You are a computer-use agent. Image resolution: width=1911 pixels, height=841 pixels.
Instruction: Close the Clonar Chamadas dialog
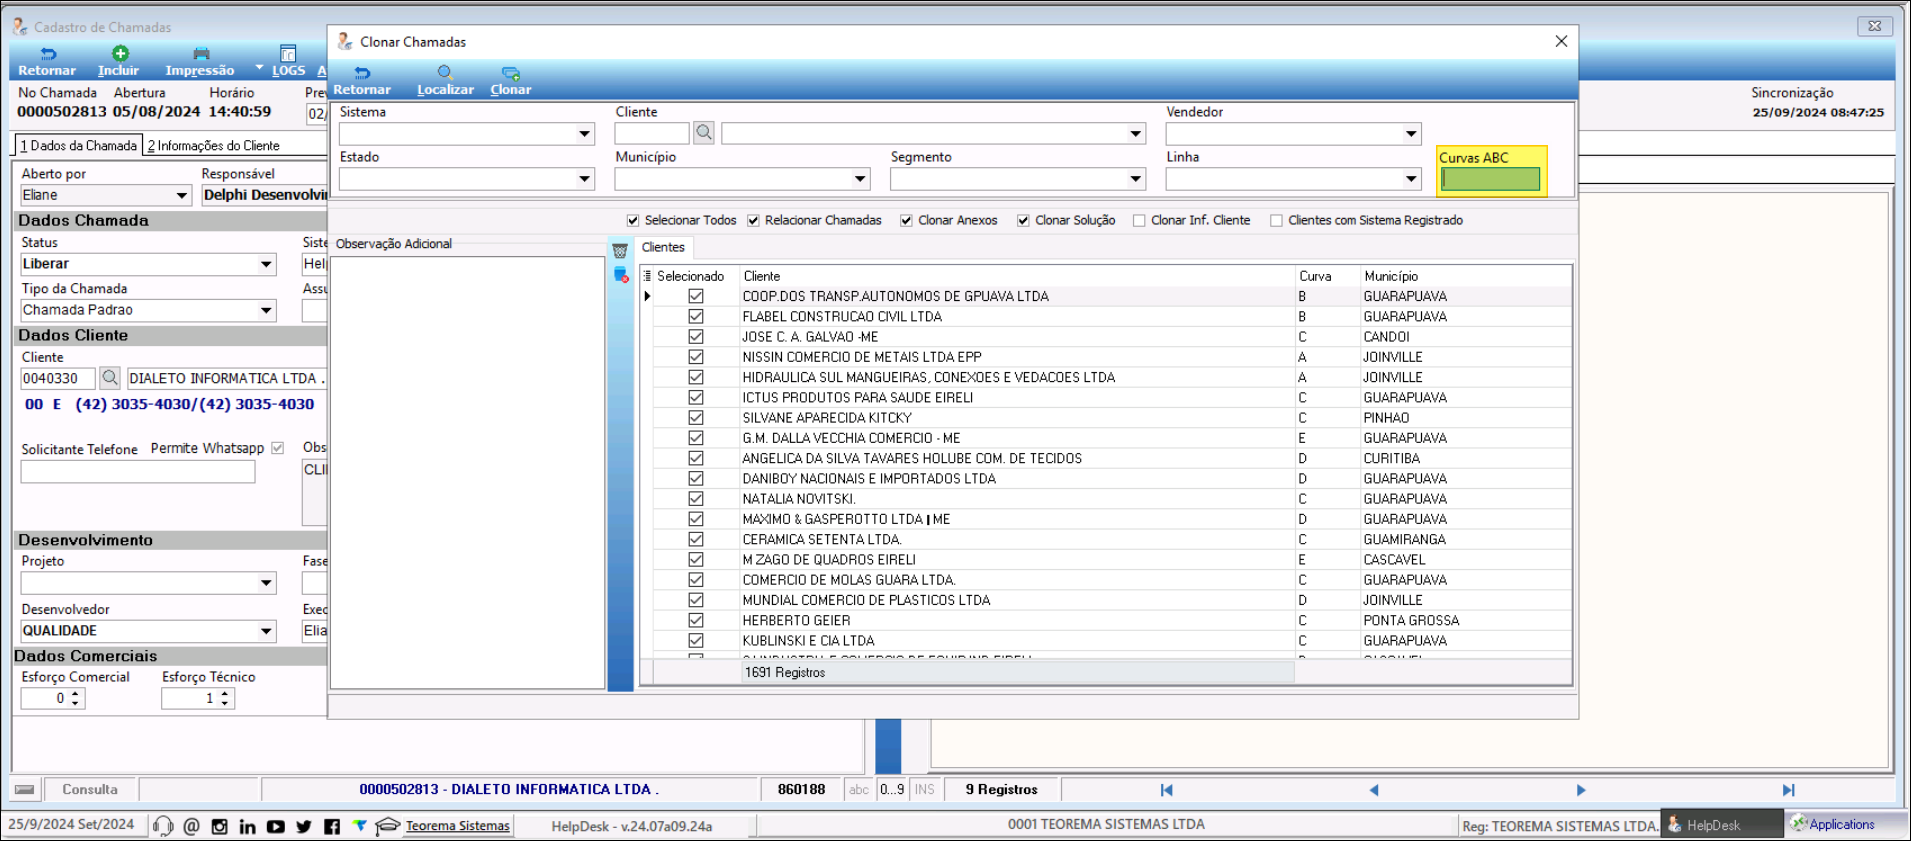1561,41
